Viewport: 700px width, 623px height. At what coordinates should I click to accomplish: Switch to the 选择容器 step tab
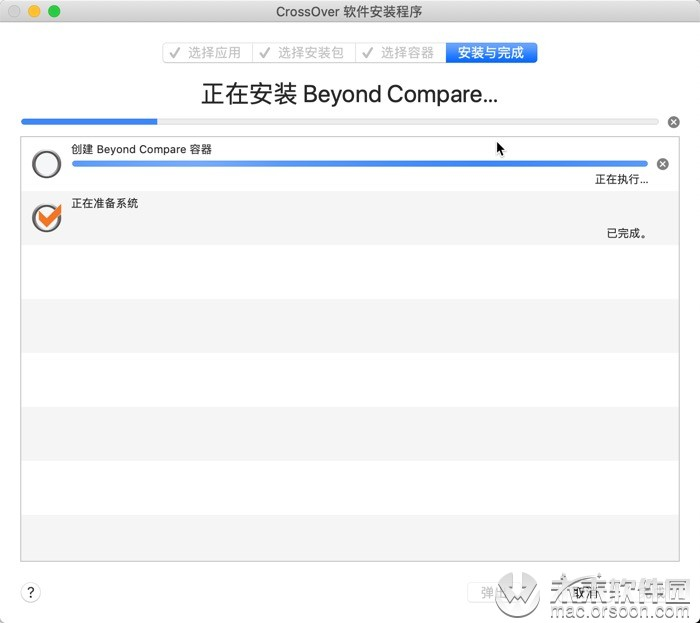pyautogui.click(x=400, y=53)
